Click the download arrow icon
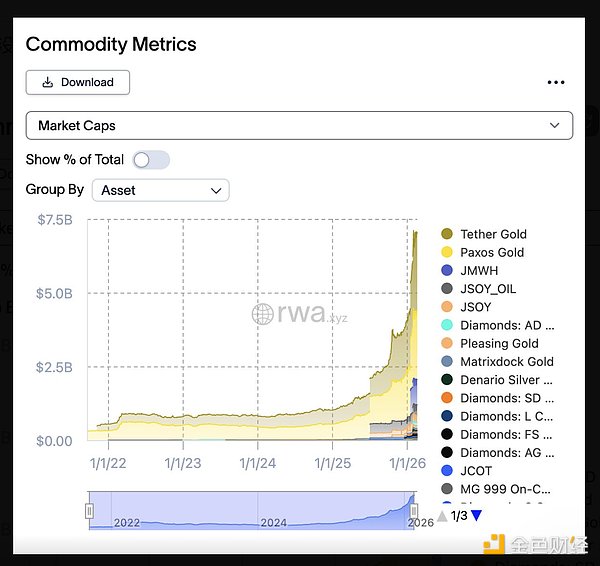Screen dimensions: 600x566 47,82
